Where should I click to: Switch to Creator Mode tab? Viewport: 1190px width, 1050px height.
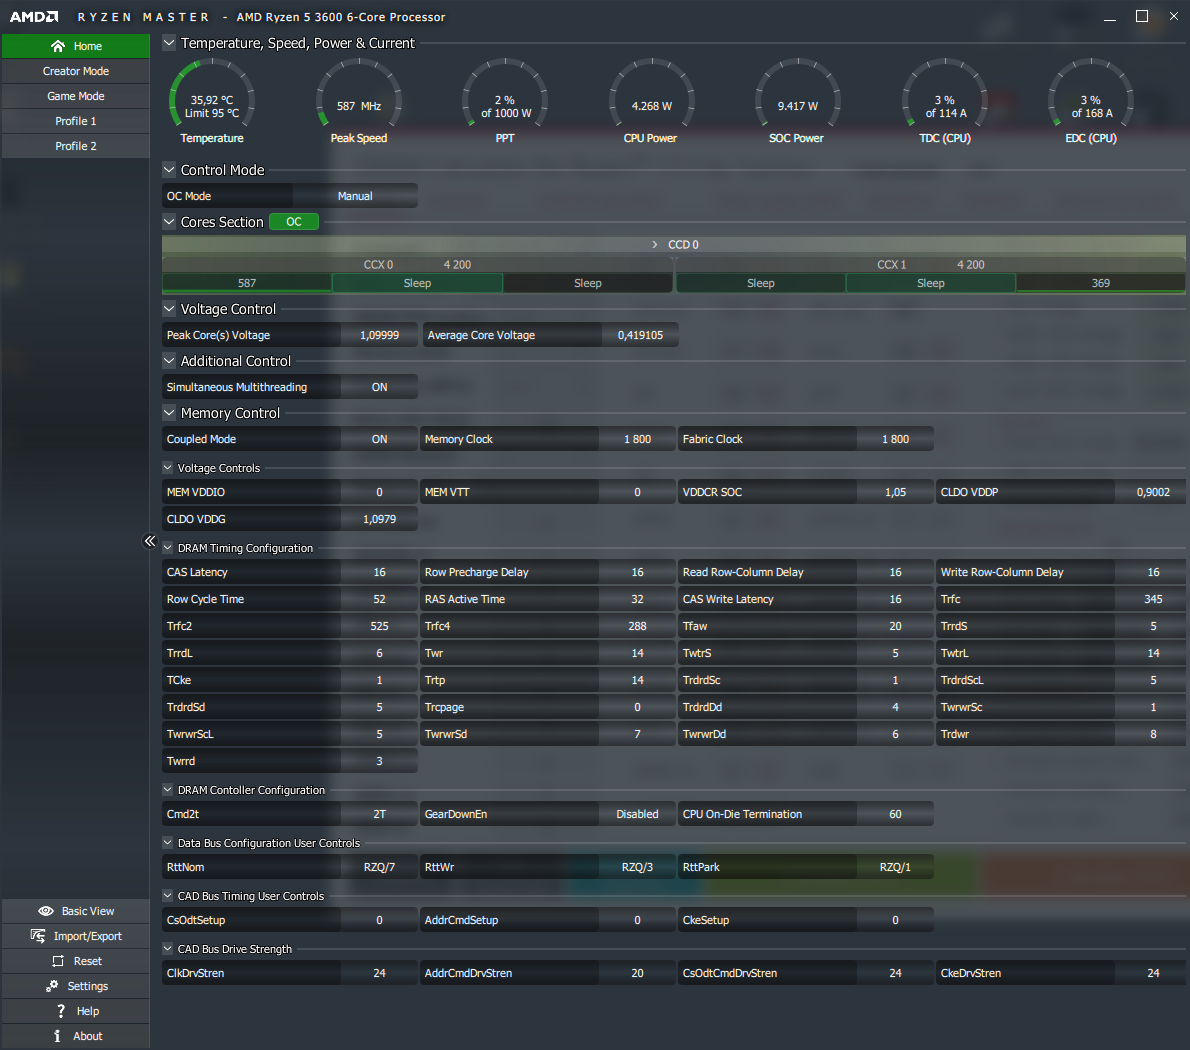pyautogui.click(x=76, y=71)
